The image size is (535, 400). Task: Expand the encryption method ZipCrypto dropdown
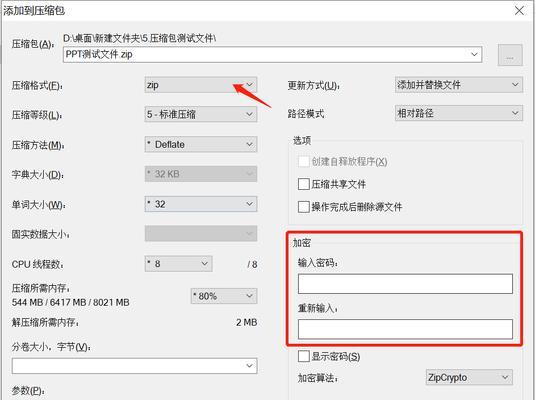click(x=469, y=377)
